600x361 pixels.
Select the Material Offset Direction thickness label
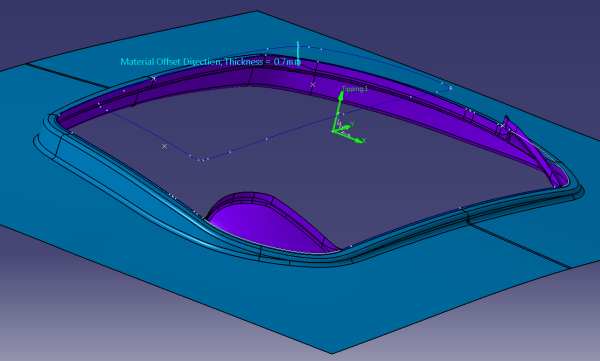[x=210, y=62]
